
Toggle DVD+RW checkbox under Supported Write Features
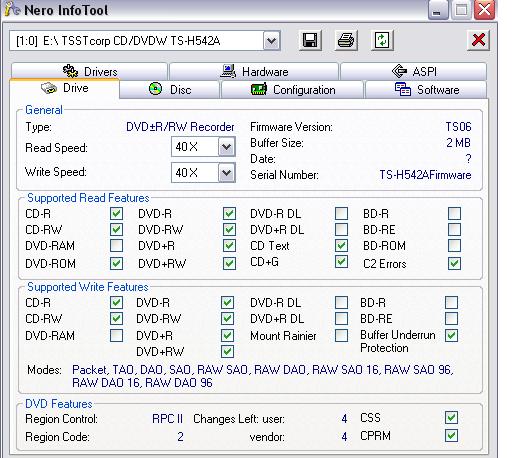click(x=227, y=351)
